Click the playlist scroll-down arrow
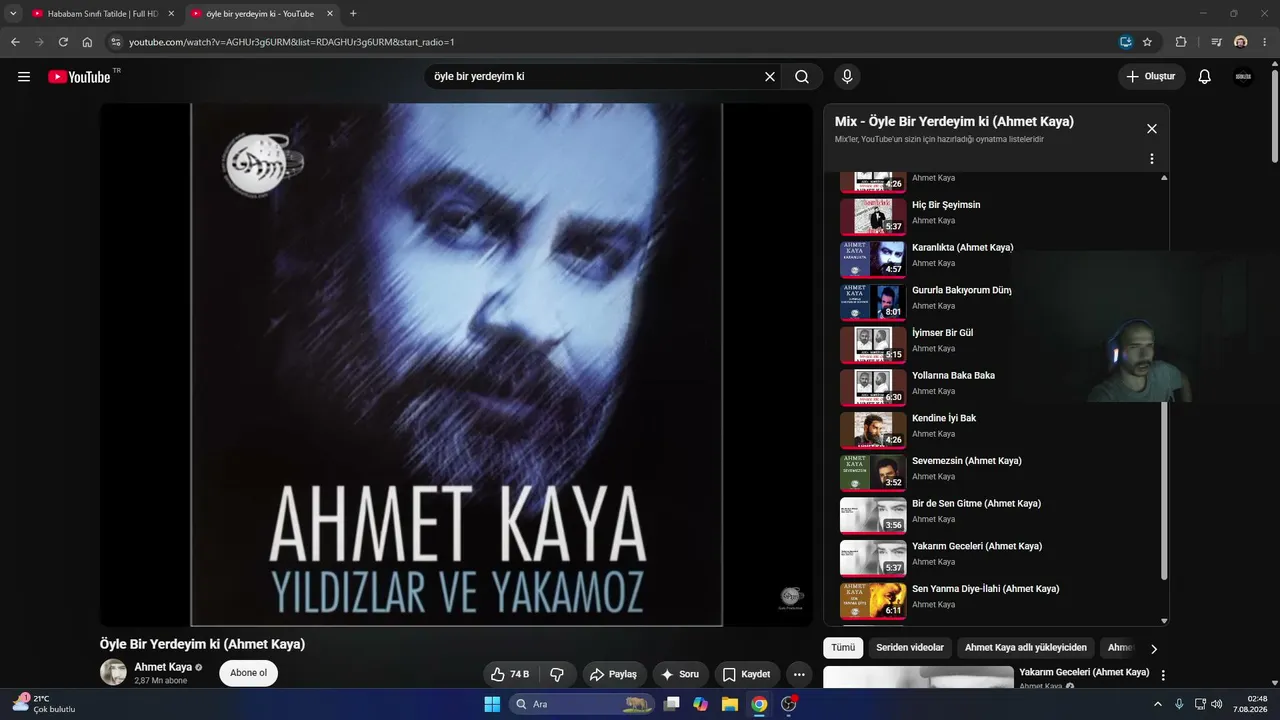Image resolution: width=1280 pixels, height=720 pixels. (x=1164, y=621)
